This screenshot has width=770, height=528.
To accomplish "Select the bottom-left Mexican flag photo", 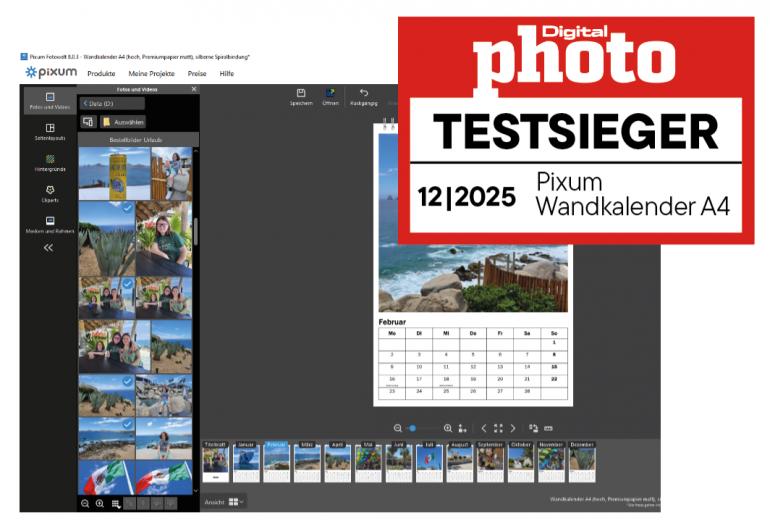I will [x=106, y=477].
